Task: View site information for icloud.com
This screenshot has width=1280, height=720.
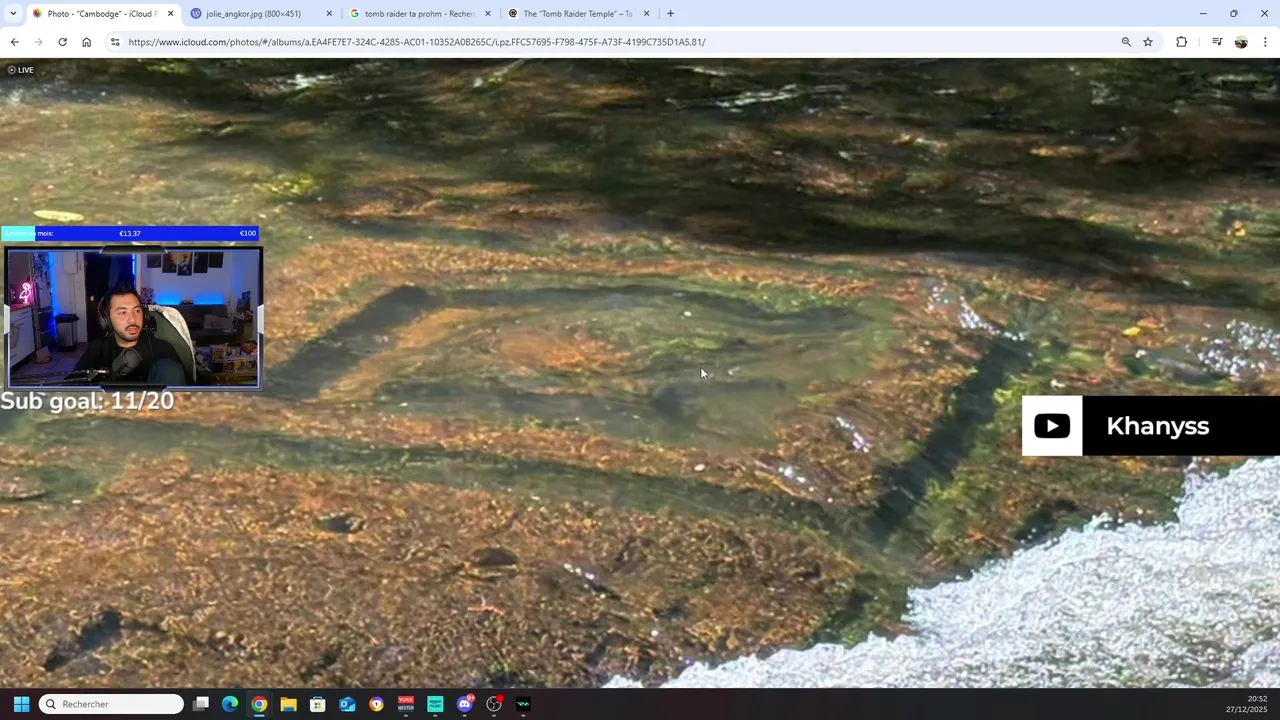Action: click(x=115, y=42)
